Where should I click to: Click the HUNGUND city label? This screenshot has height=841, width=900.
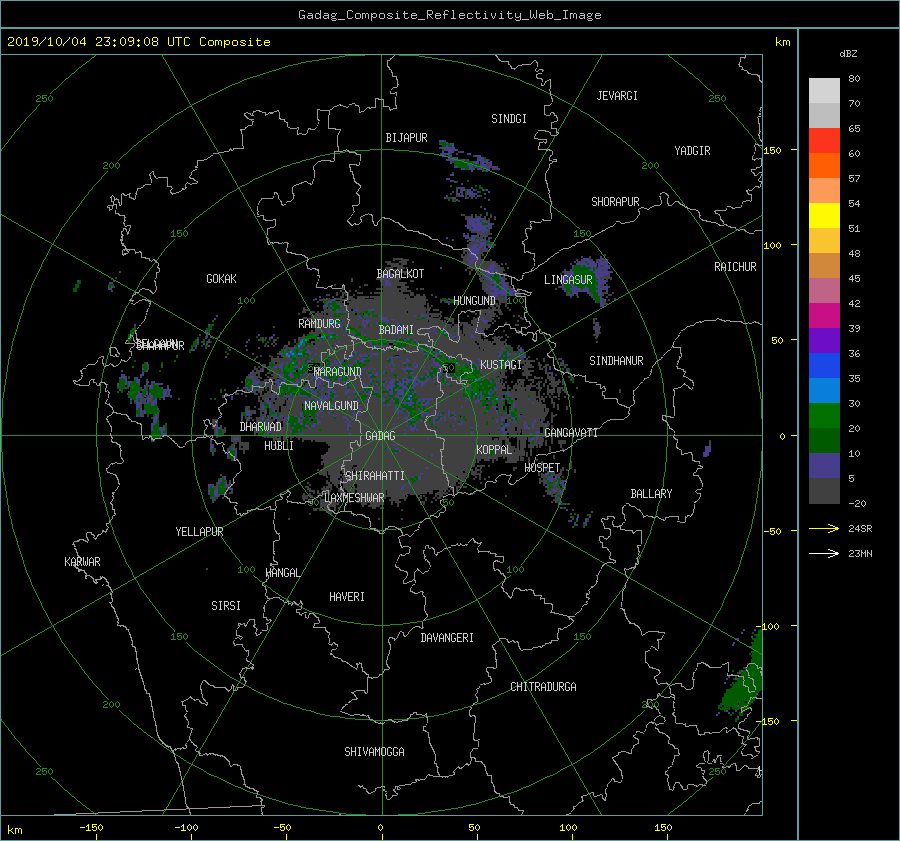point(474,301)
